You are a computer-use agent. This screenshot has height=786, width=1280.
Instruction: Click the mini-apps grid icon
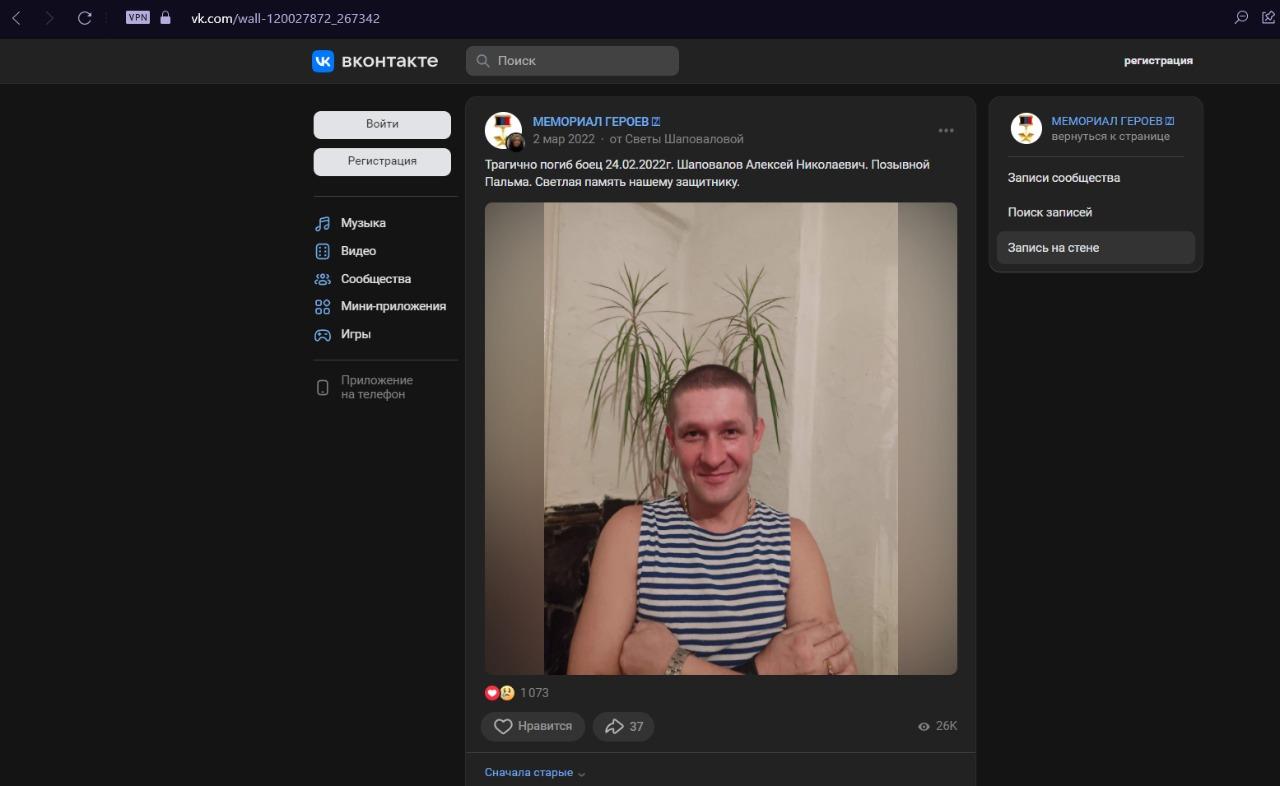pos(322,307)
